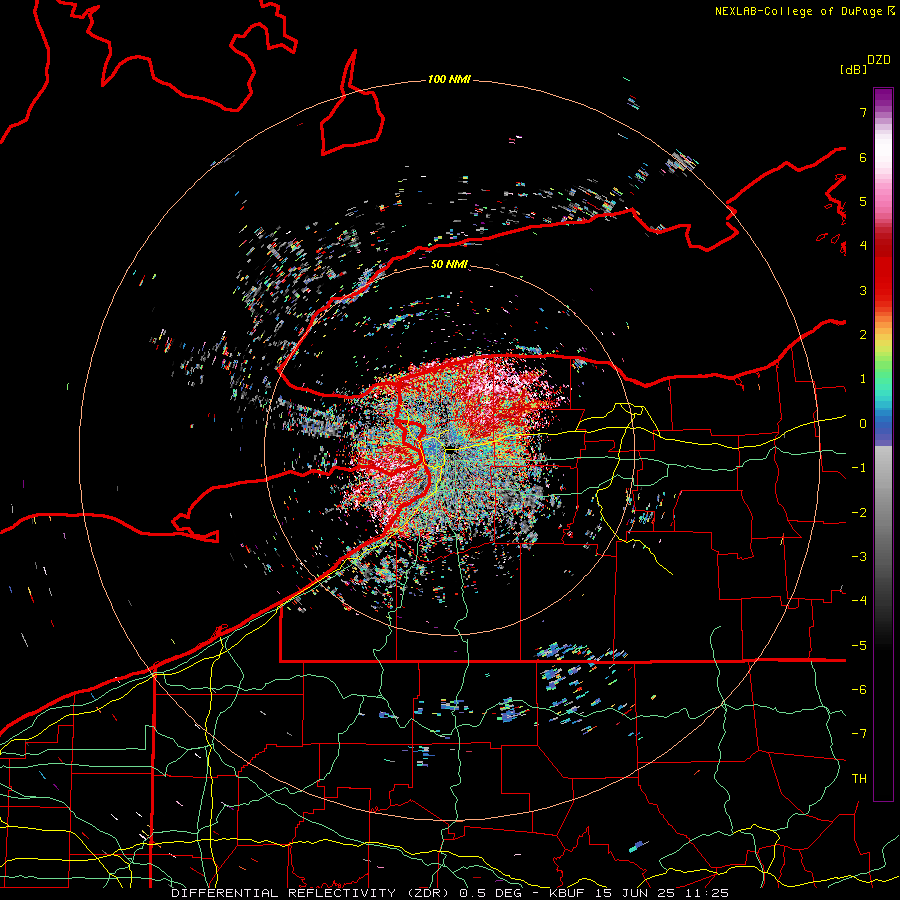Click the '1' value on color scale
900x900 pixels.
(863, 379)
